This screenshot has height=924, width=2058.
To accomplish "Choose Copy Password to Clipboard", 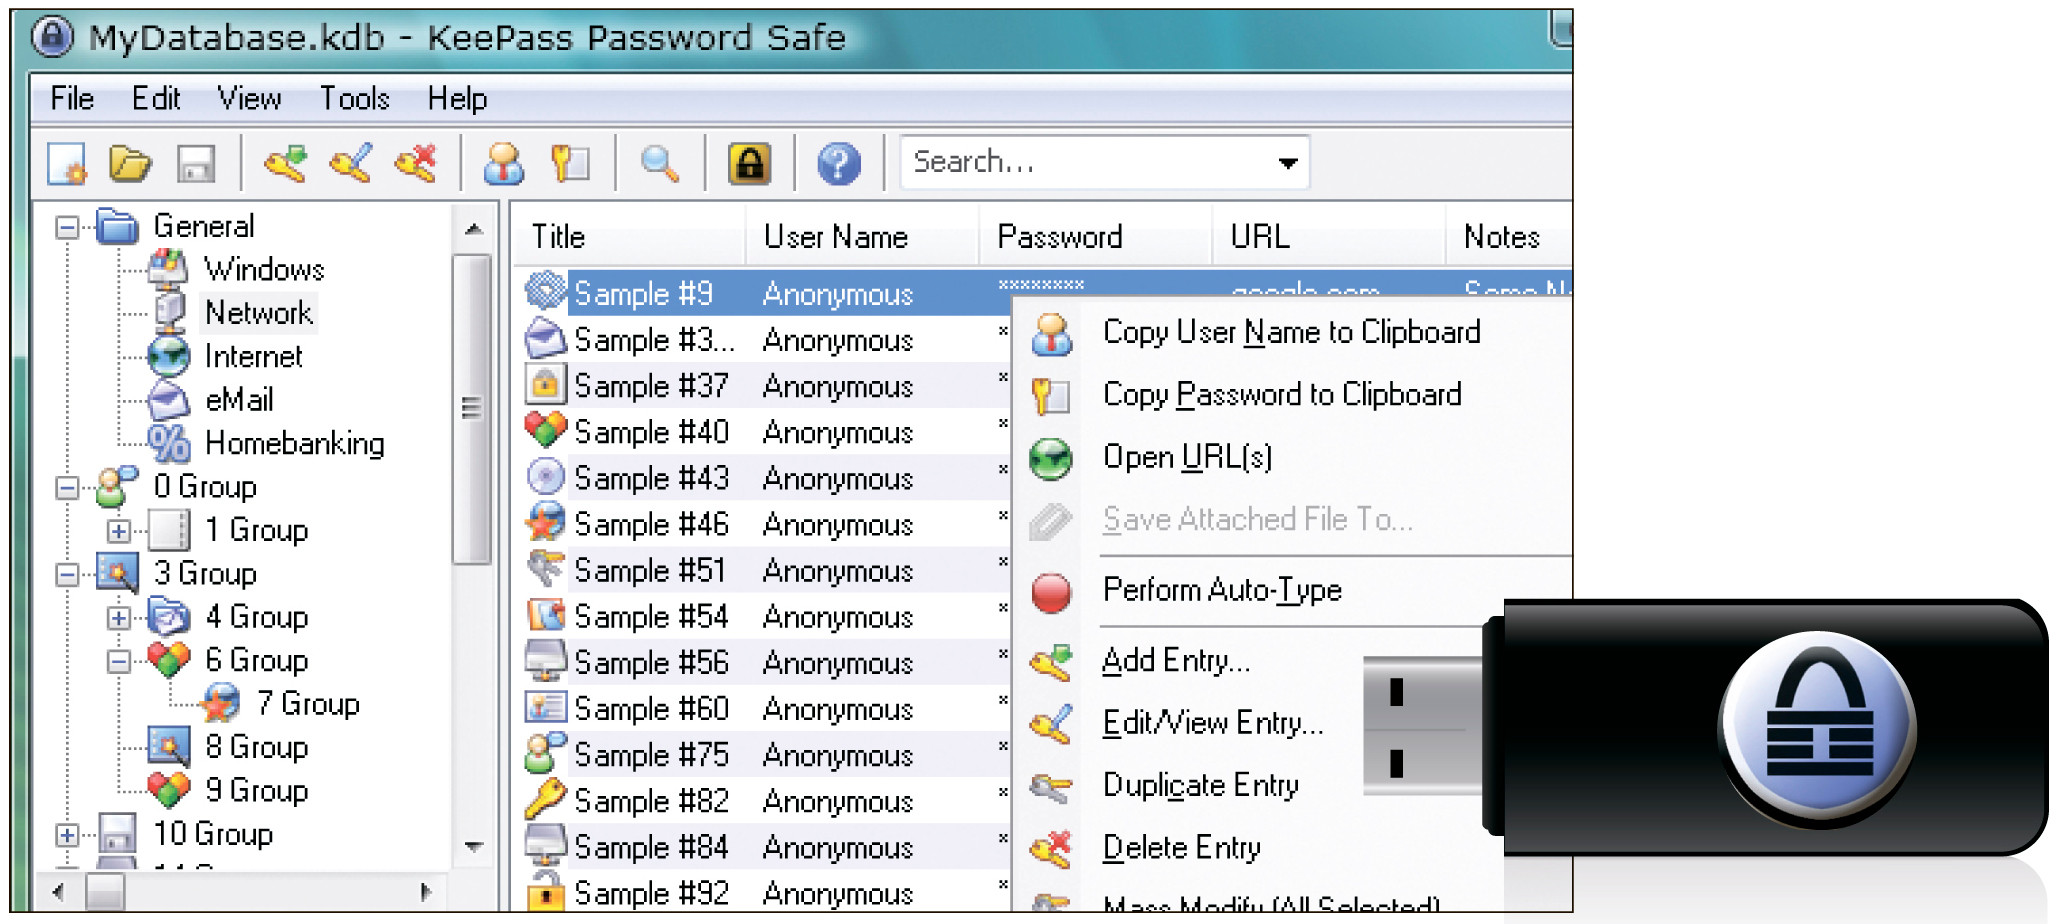I will click(1281, 395).
